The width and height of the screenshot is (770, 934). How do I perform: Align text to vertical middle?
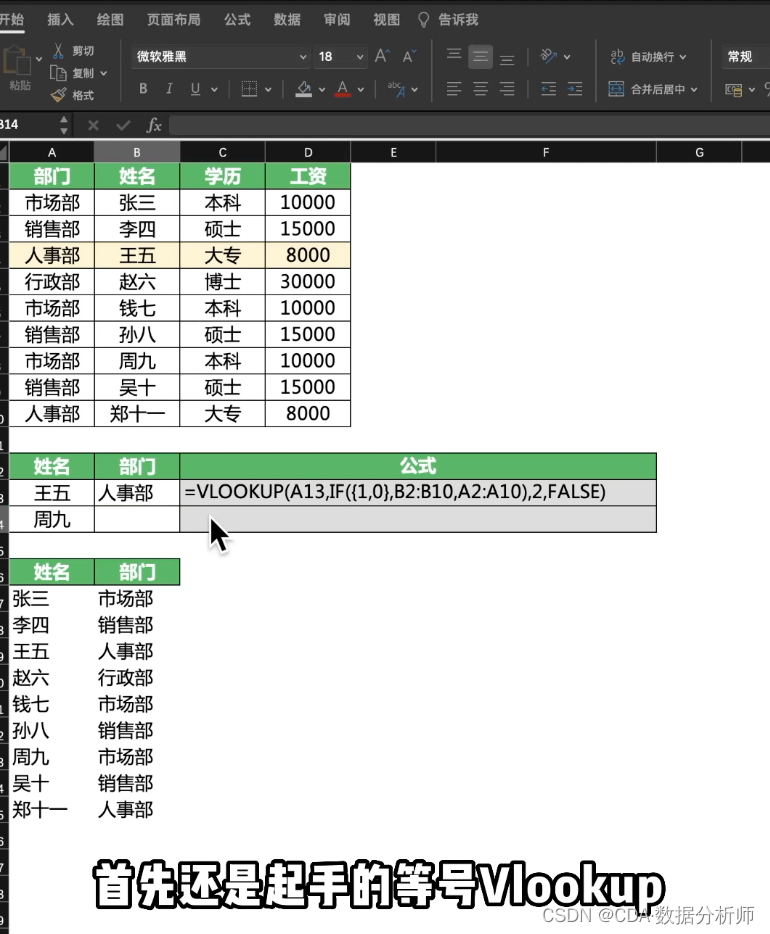[x=480, y=57]
